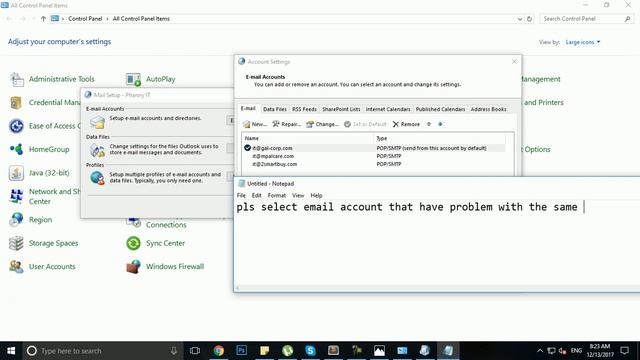Show hidden system tray icons

point(540,351)
